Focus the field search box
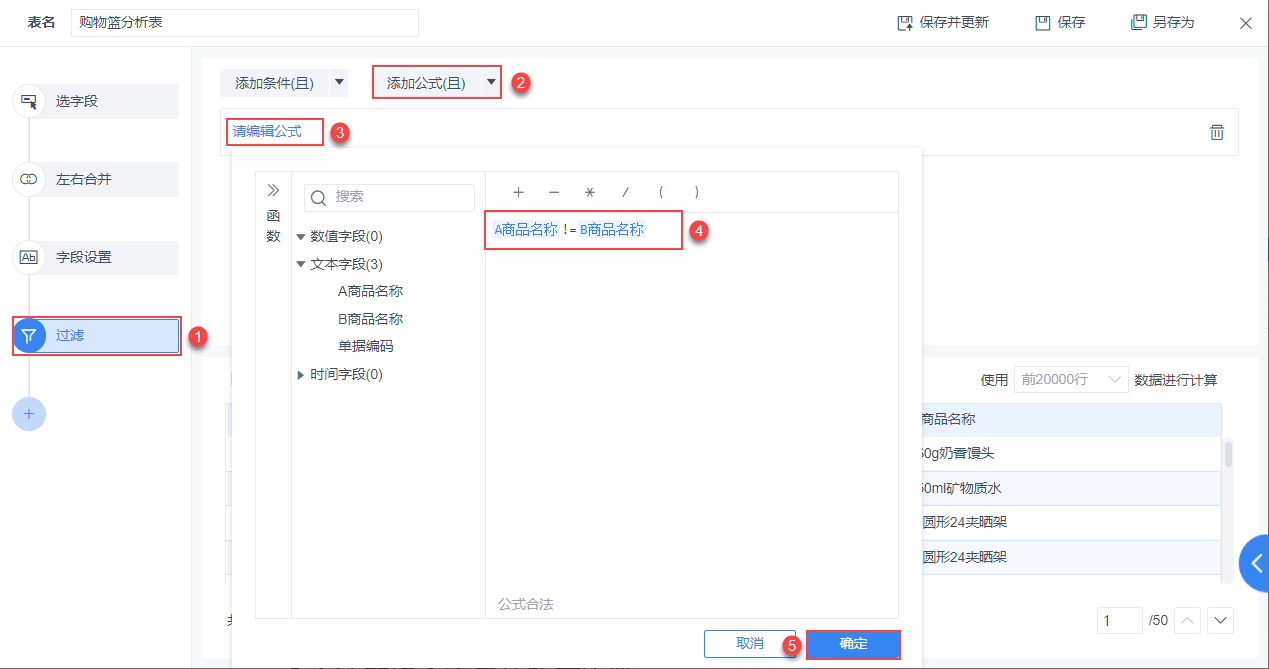Viewport: 1269px width, 669px height. (x=389, y=198)
